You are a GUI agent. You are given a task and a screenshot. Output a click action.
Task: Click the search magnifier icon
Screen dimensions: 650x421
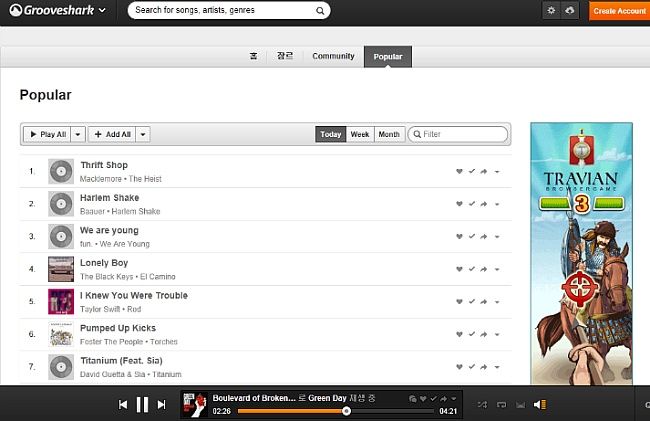tap(320, 11)
